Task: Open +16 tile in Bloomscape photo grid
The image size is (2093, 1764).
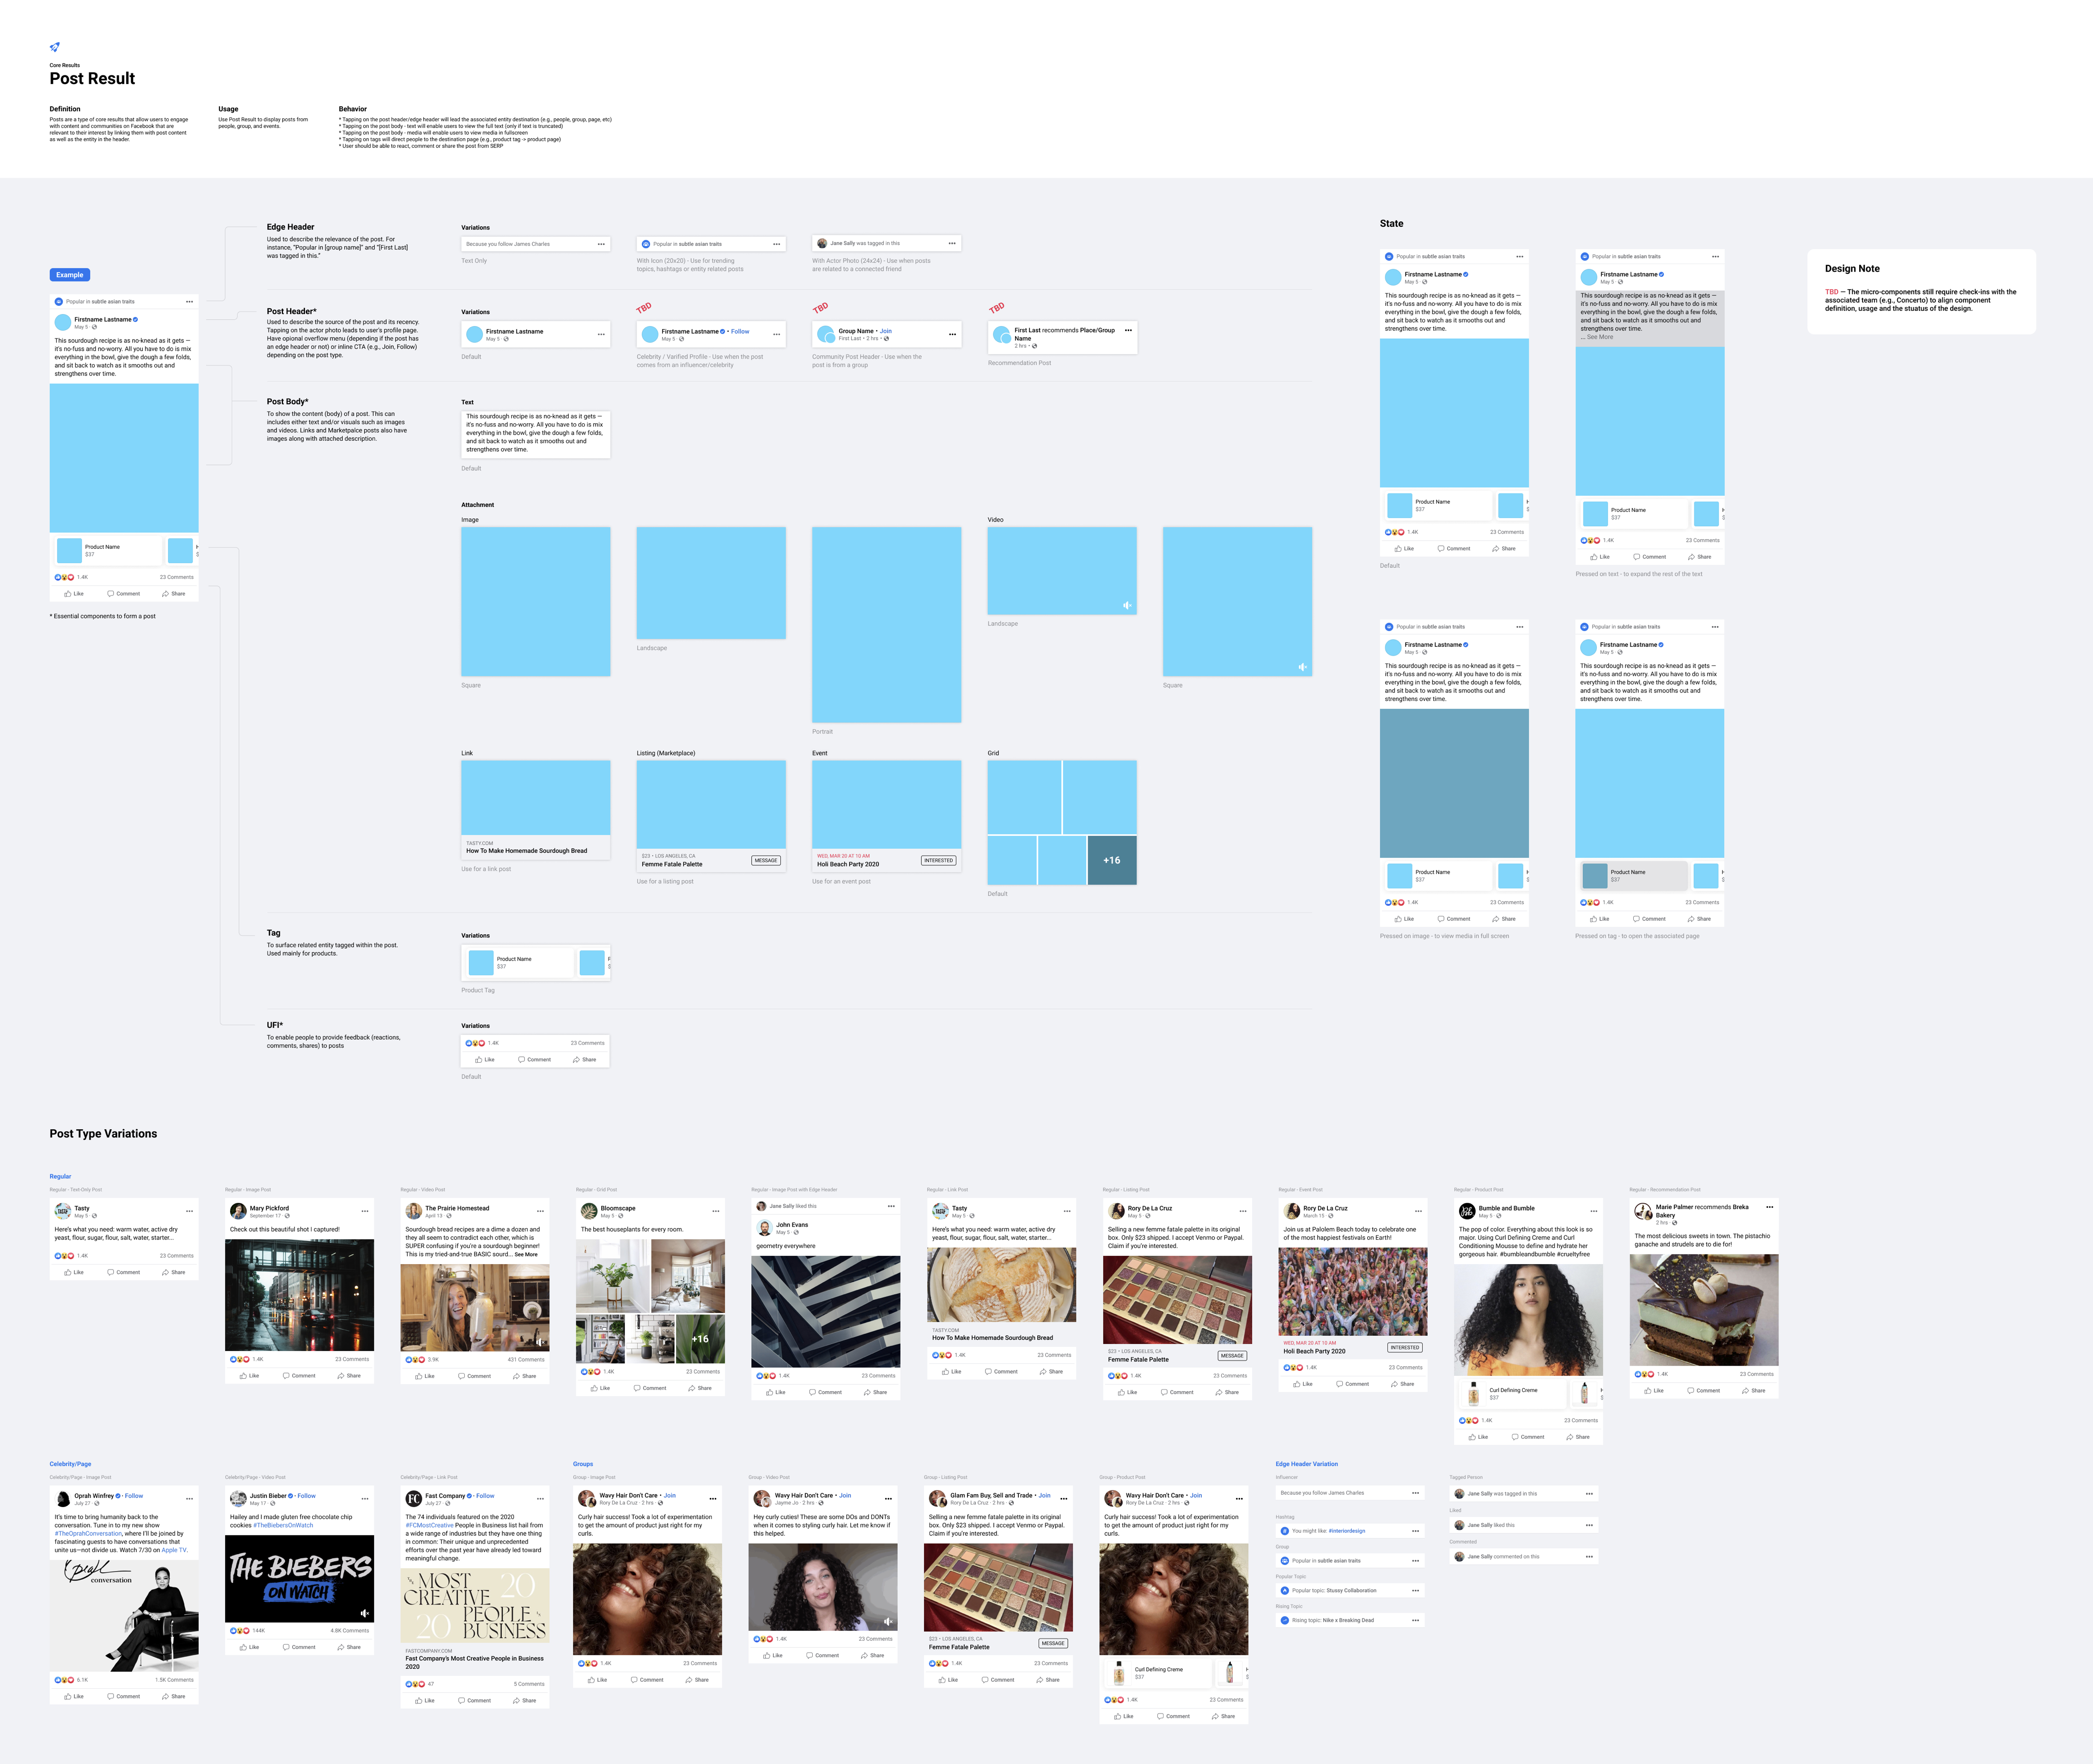Action: click(x=700, y=1339)
